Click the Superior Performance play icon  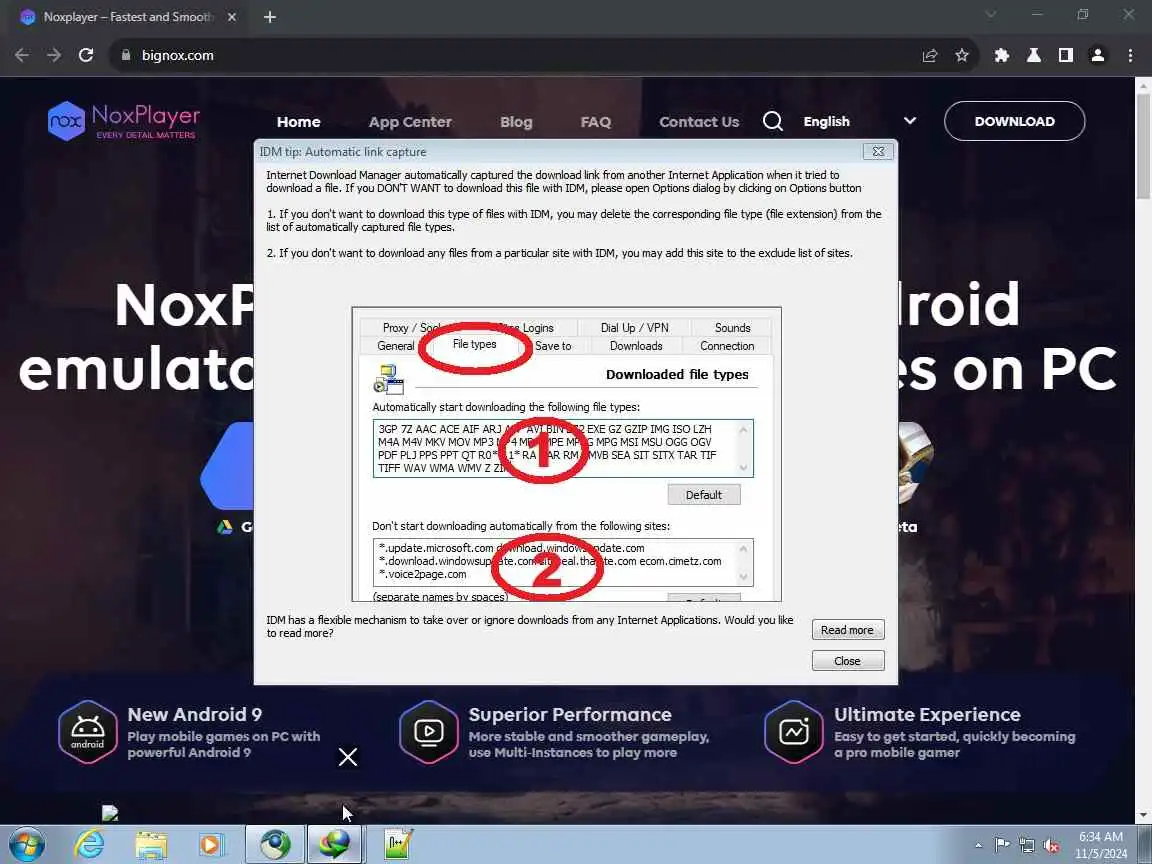pyautogui.click(x=429, y=732)
